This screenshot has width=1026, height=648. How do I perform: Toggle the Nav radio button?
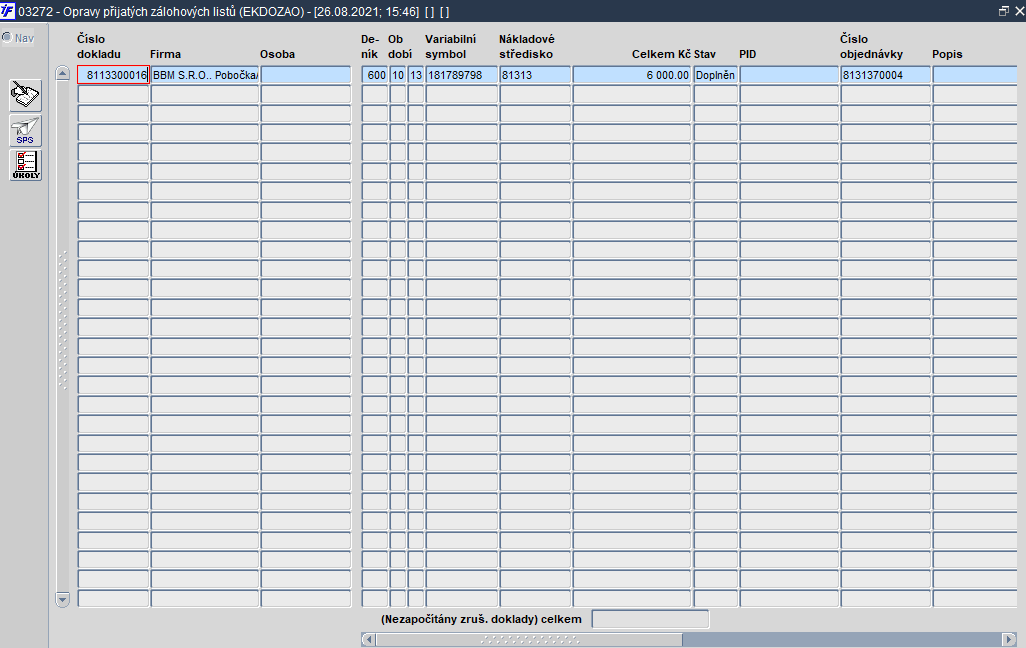(x=7, y=37)
